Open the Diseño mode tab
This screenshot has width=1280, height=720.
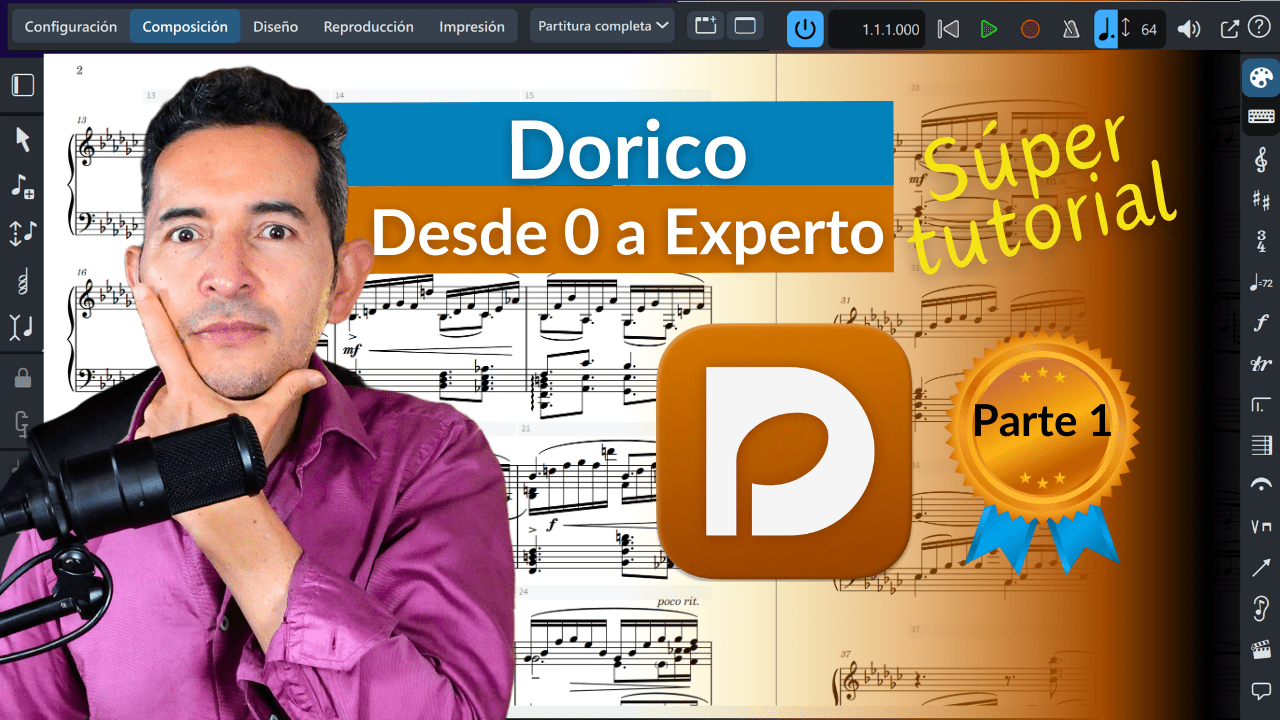pyautogui.click(x=275, y=27)
